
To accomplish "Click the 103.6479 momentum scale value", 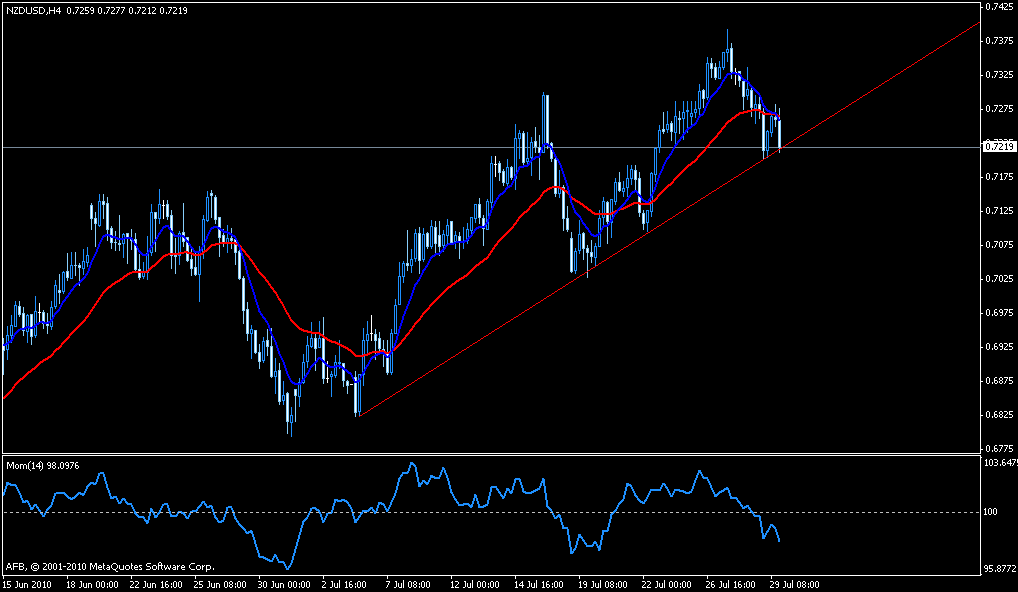I will pos(999,464).
